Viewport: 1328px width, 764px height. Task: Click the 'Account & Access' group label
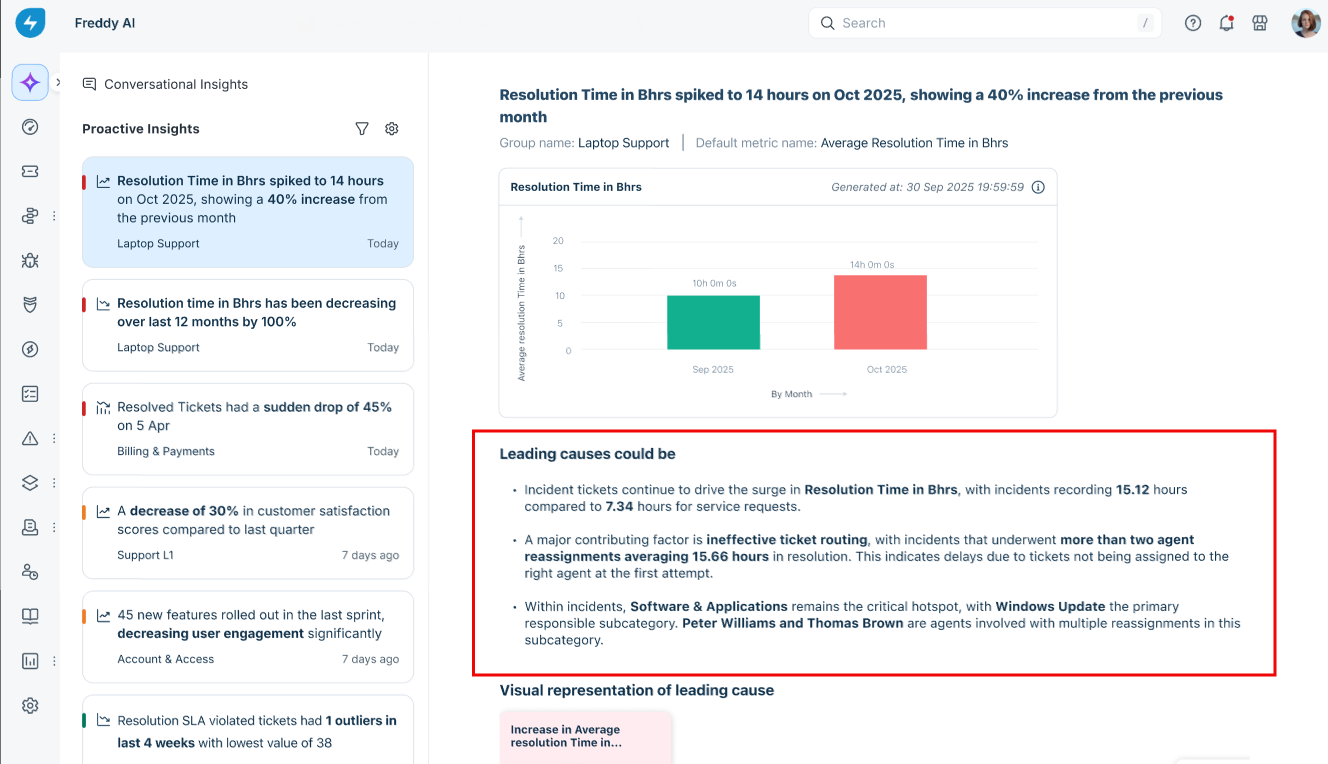[x=166, y=659]
